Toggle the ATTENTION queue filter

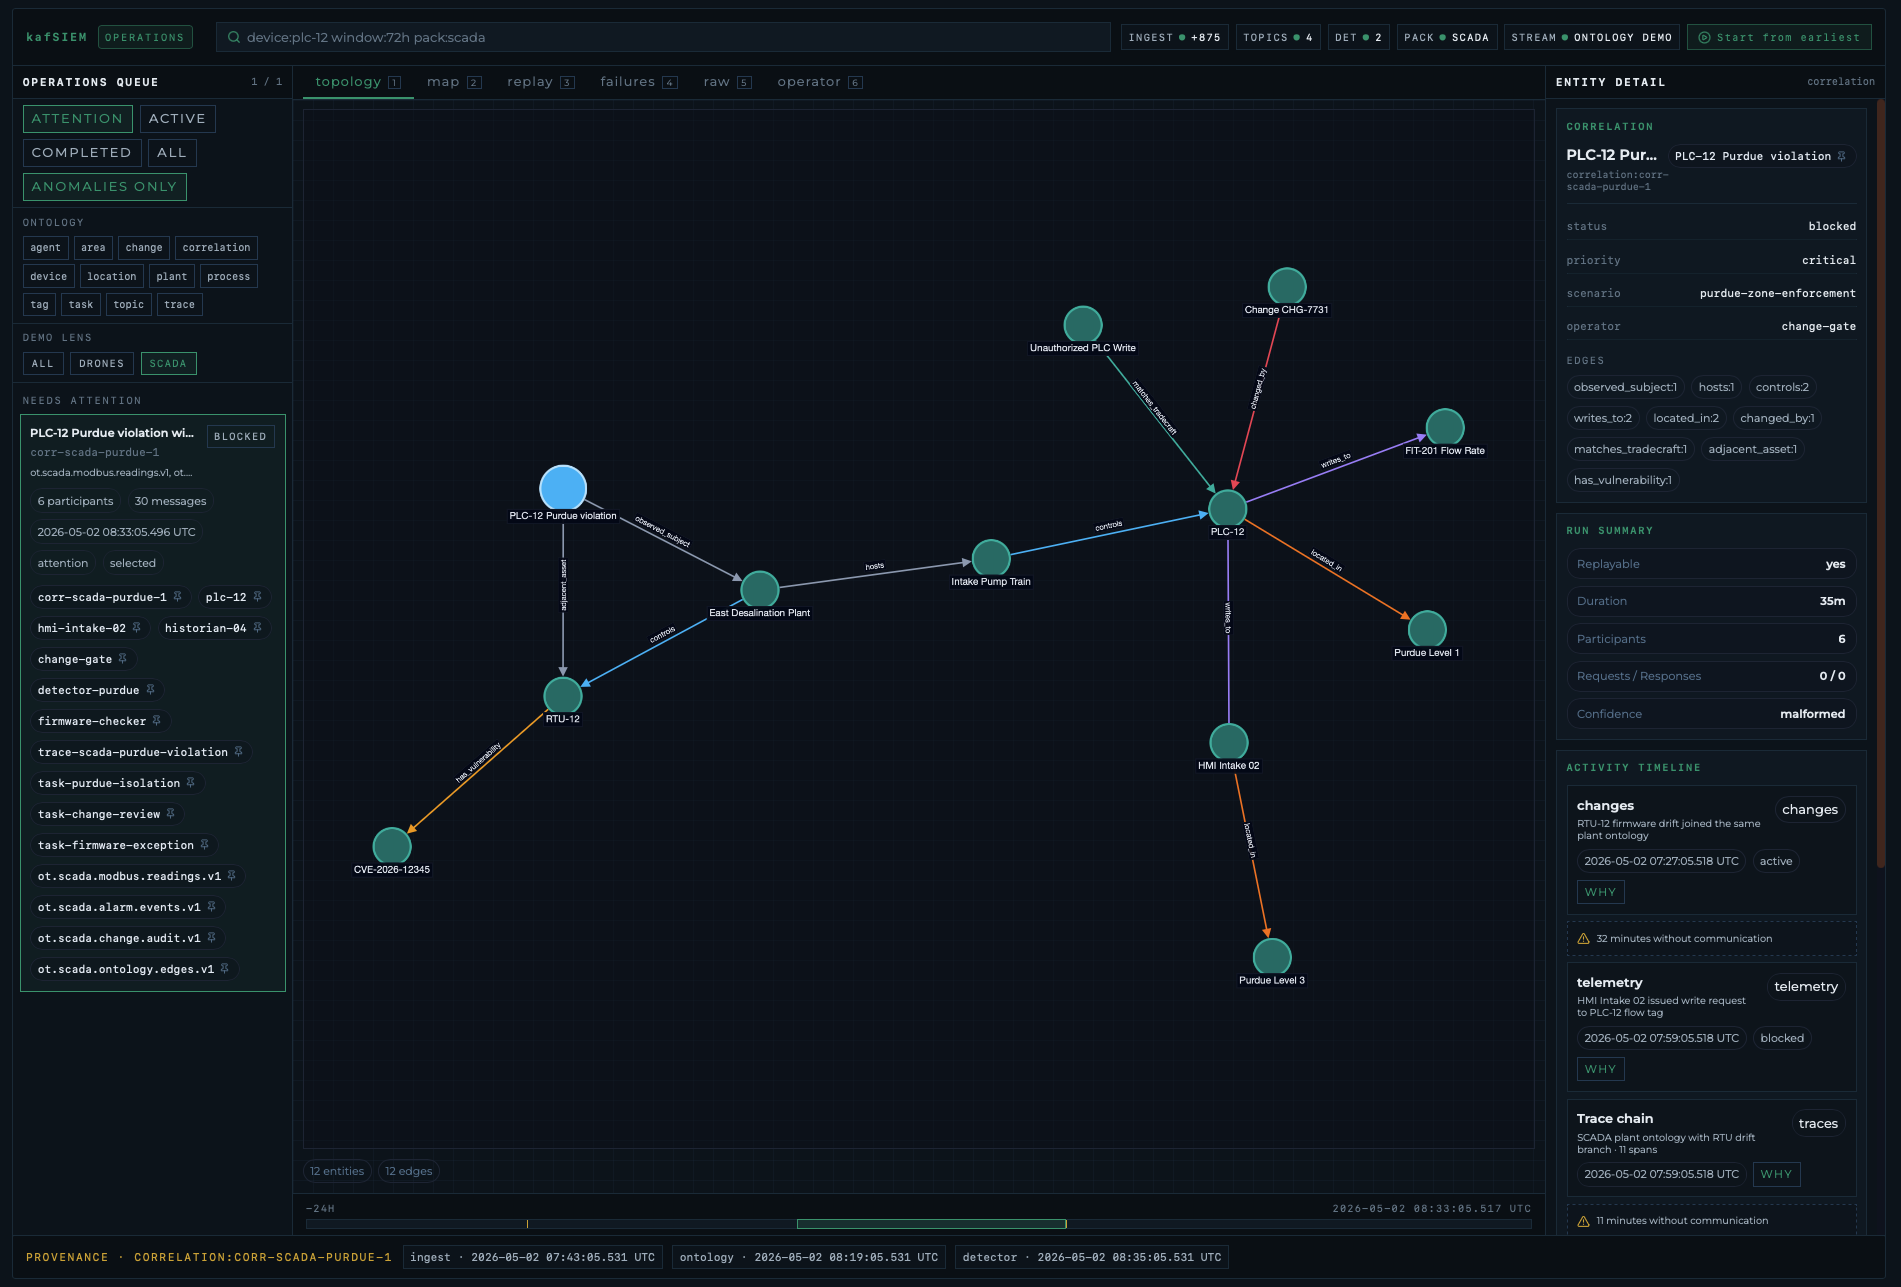[x=78, y=119]
